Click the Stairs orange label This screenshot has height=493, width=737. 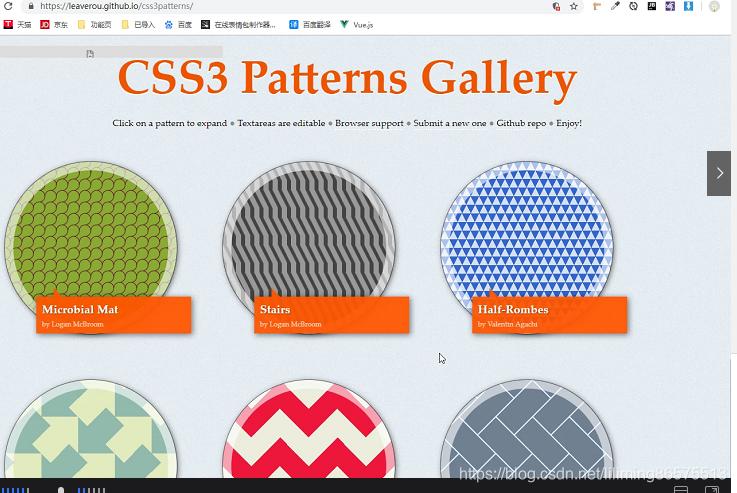point(332,315)
